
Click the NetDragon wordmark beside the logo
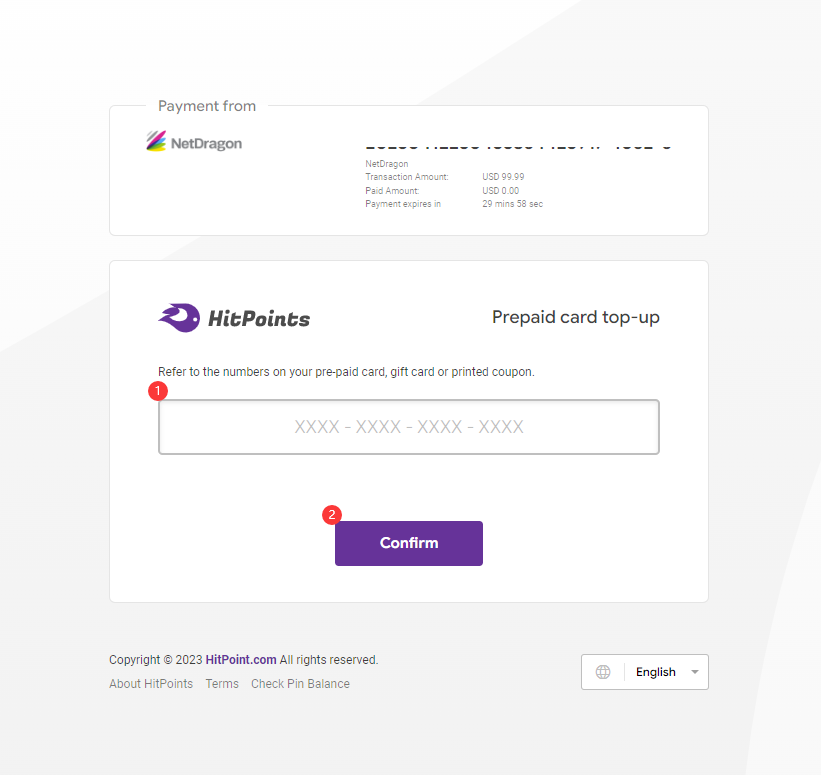(206, 143)
